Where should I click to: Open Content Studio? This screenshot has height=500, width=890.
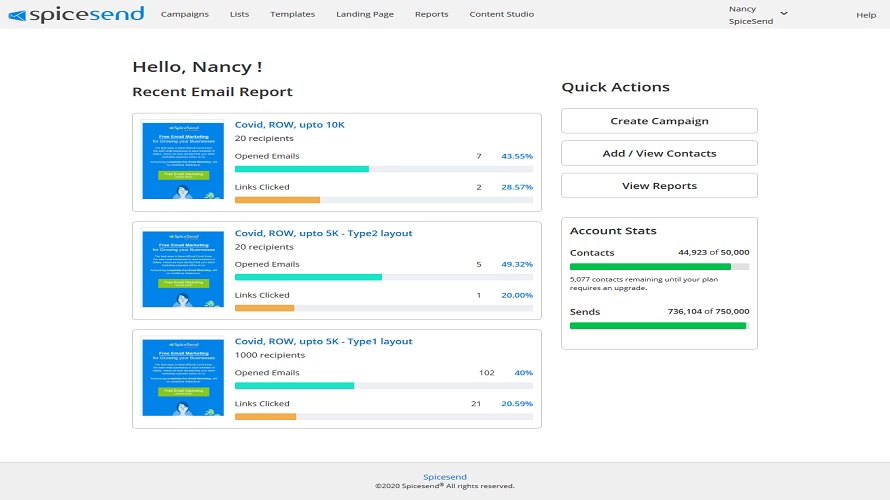pos(502,14)
